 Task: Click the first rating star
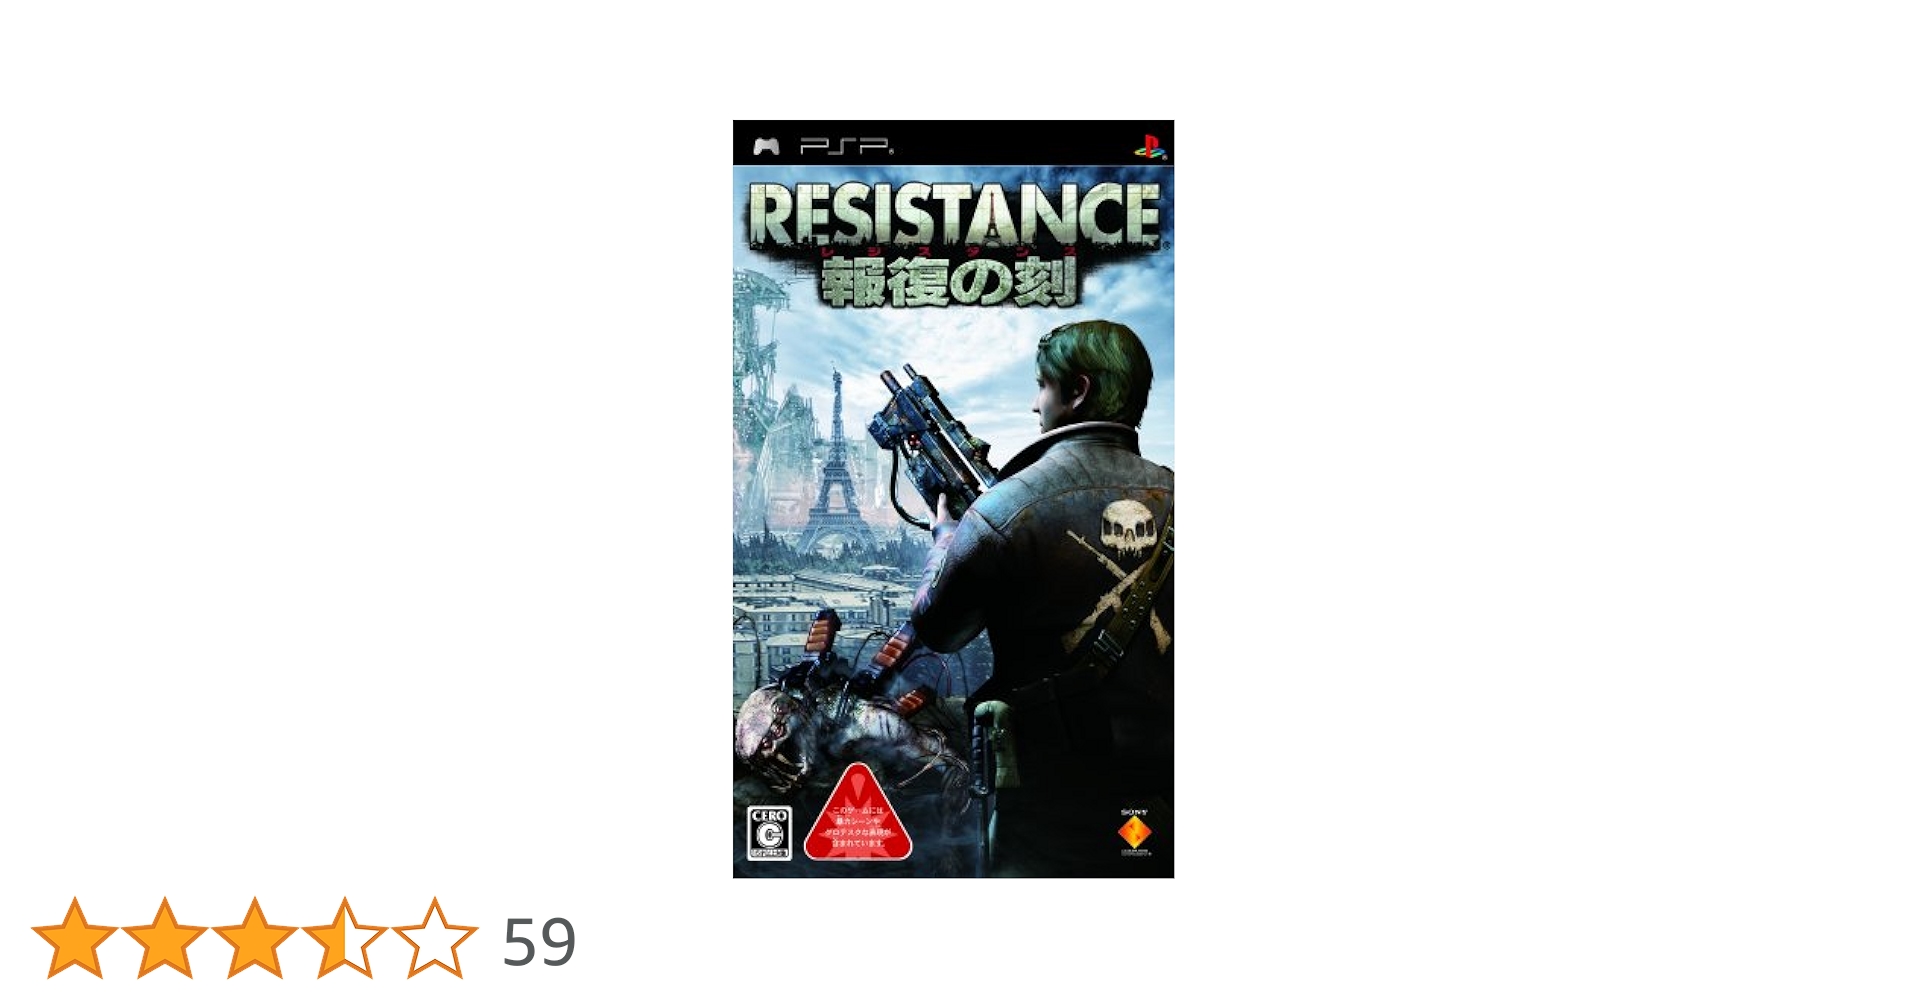(x=75, y=938)
